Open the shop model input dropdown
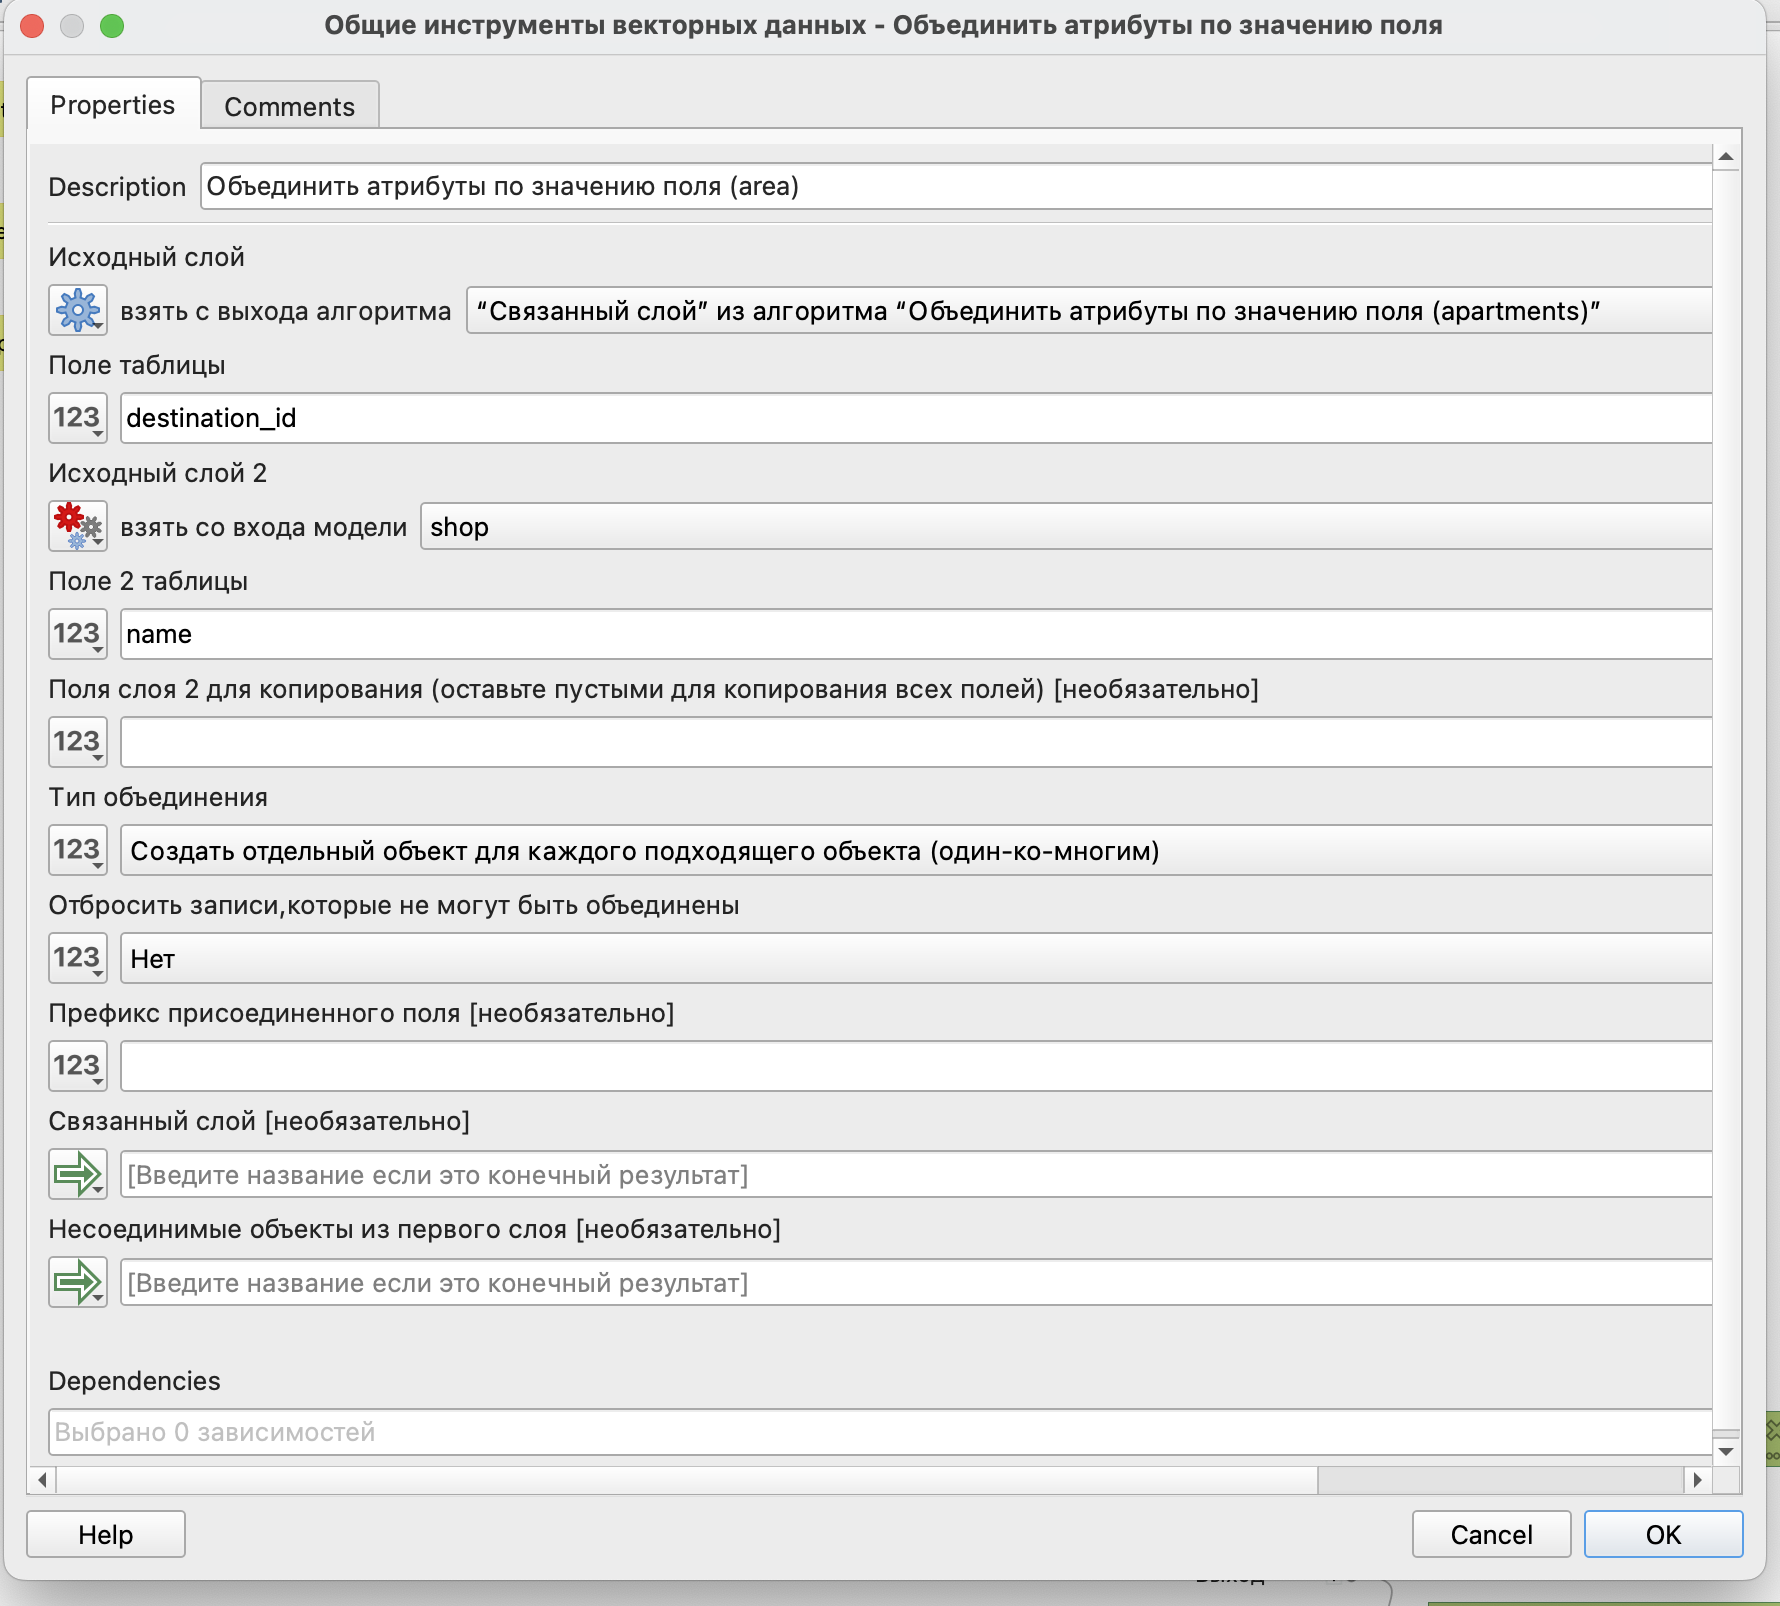The height and width of the screenshot is (1606, 1780). (x=1066, y=527)
